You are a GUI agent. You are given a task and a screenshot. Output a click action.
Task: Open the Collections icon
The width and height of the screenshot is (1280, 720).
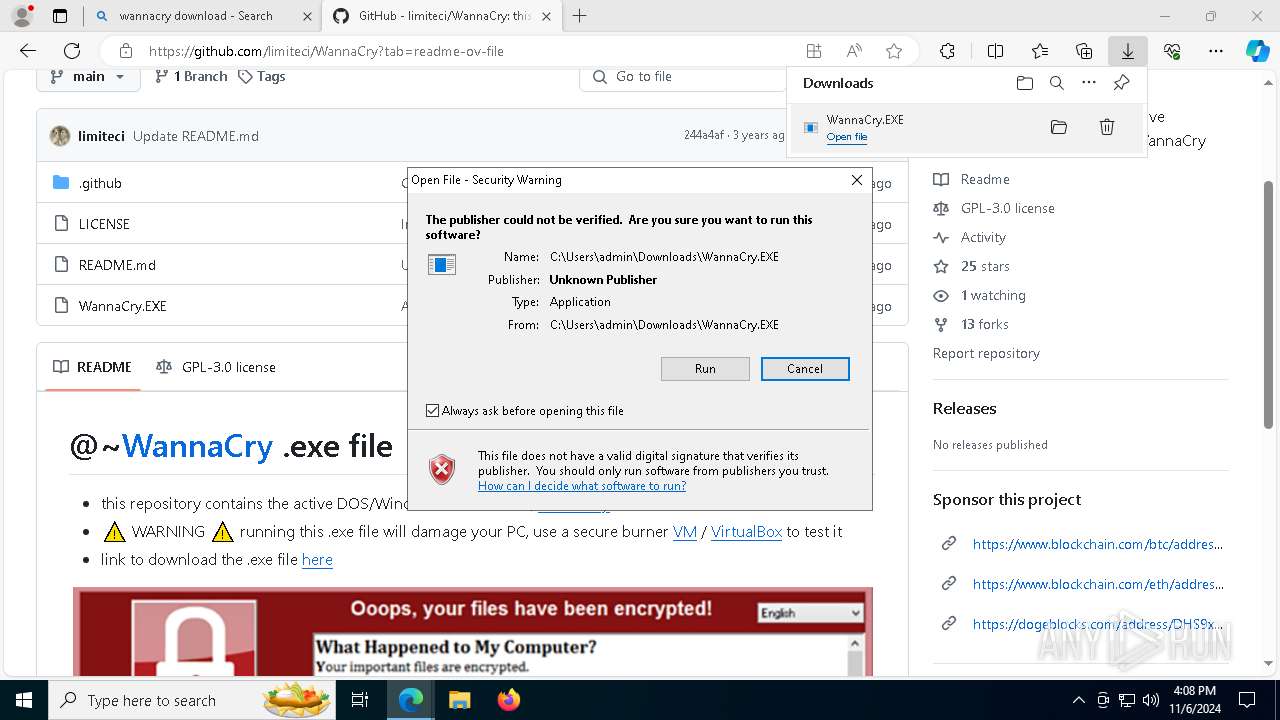point(1084,51)
